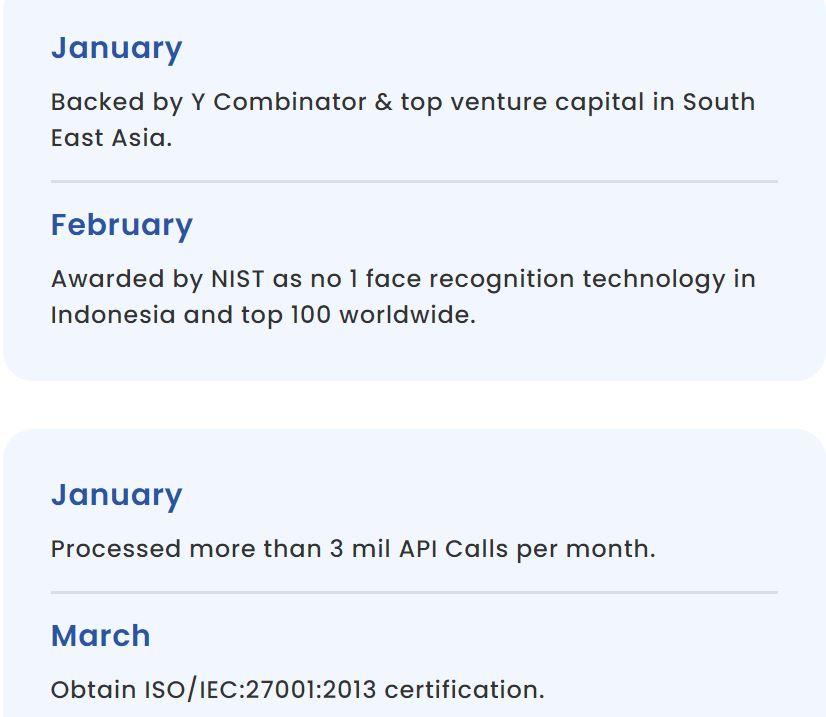Click the divider line above March heading
The height and width of the screenshot is (717, 826).
(x=414, y=592)
